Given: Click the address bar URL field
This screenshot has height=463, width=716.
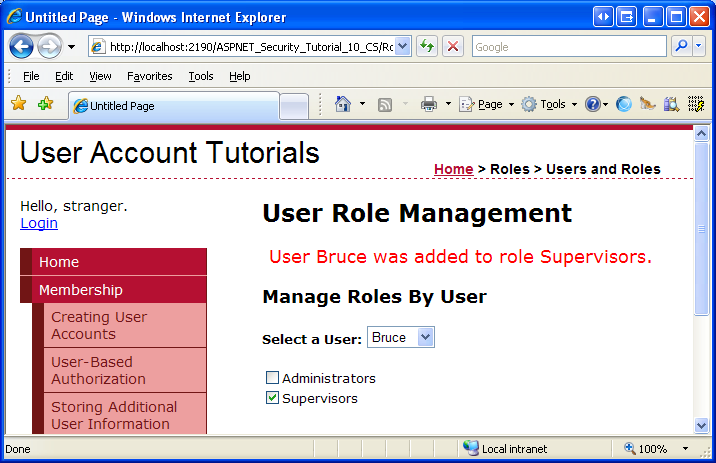Looking at the screenshot, I should pos(250,47).
